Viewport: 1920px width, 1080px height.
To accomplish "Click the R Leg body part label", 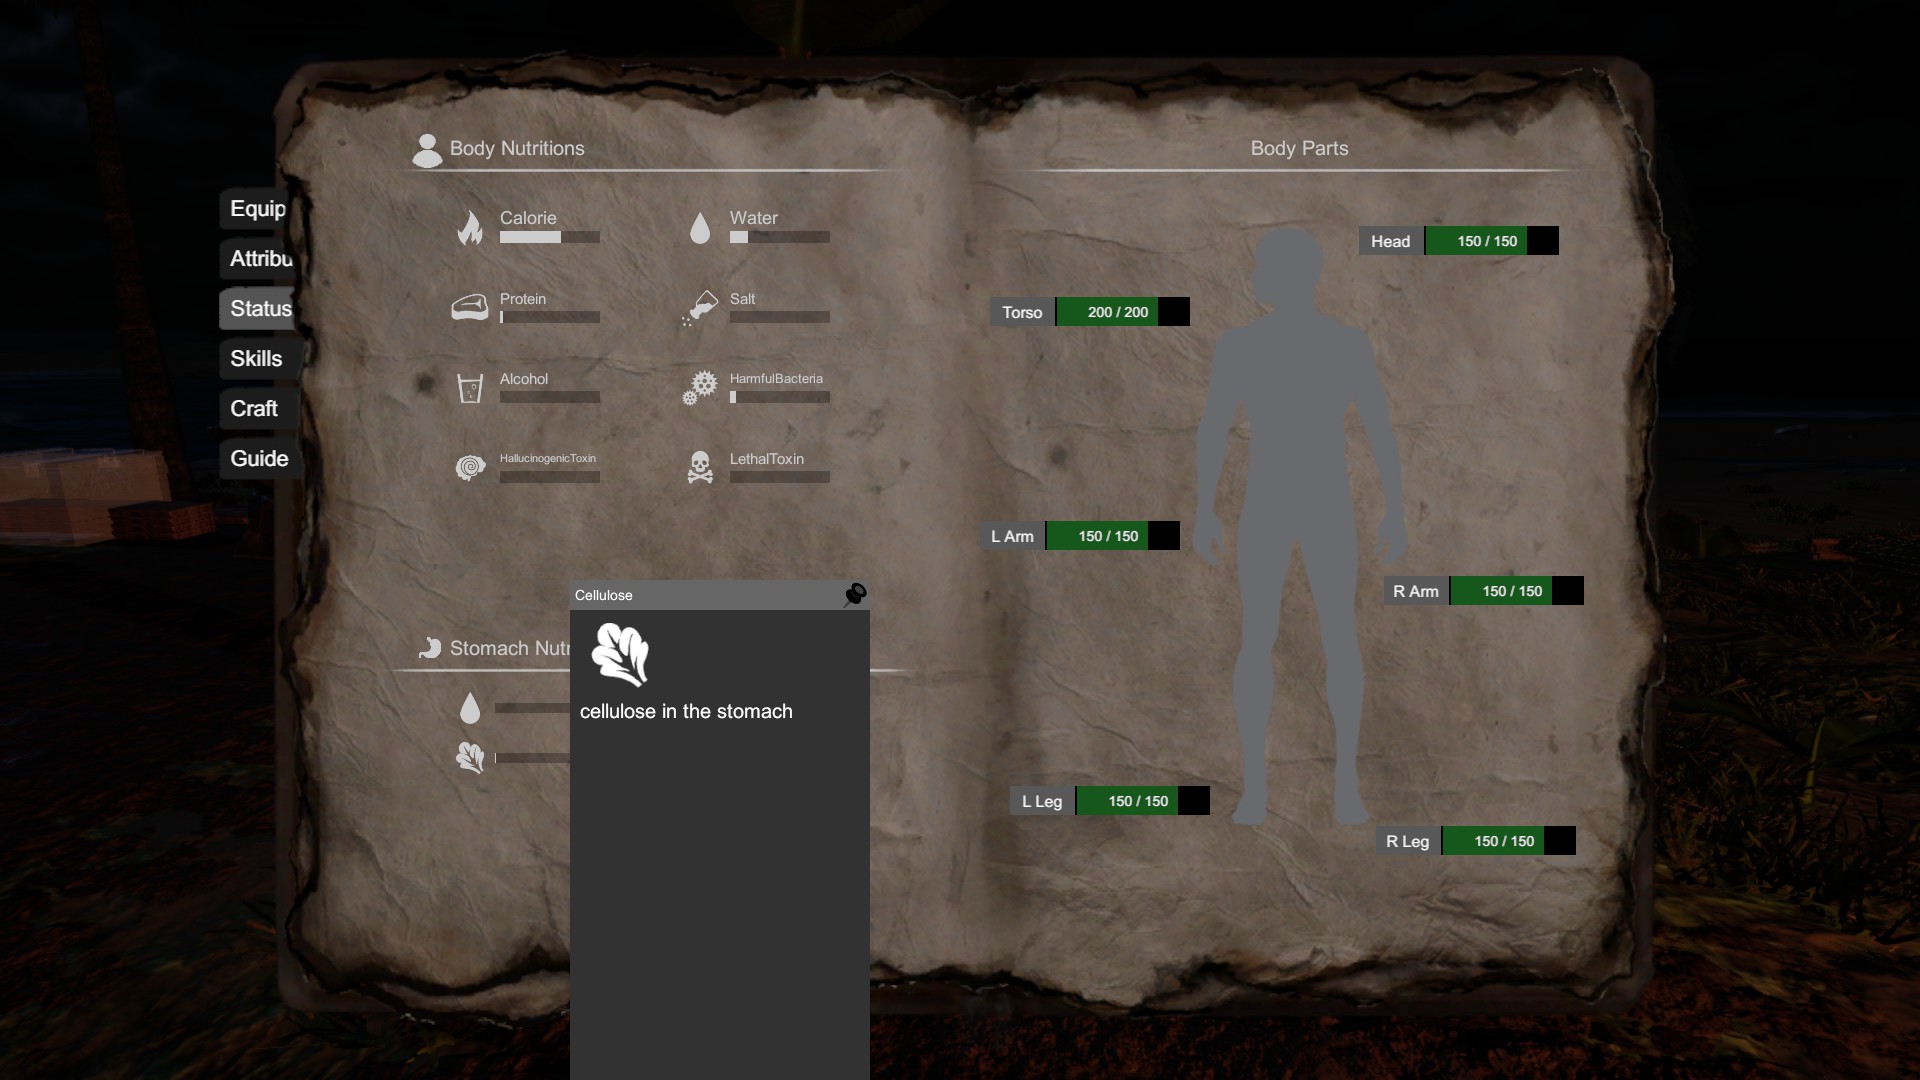I will [1408, 842].
